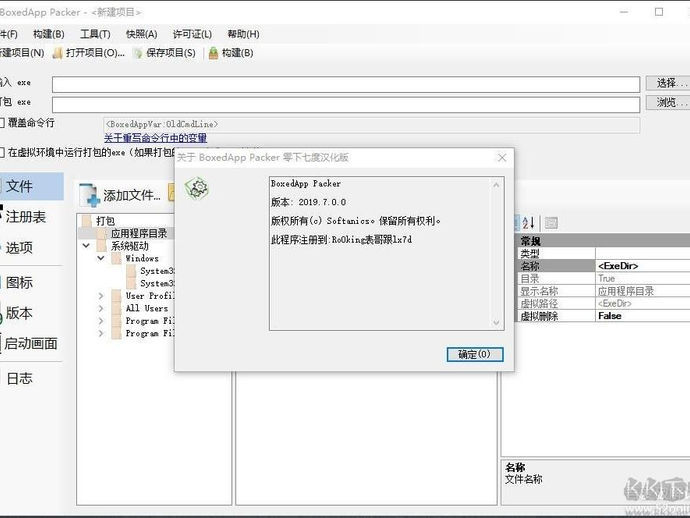Select the 图标 sidebar tab

[x=19, y=282]
